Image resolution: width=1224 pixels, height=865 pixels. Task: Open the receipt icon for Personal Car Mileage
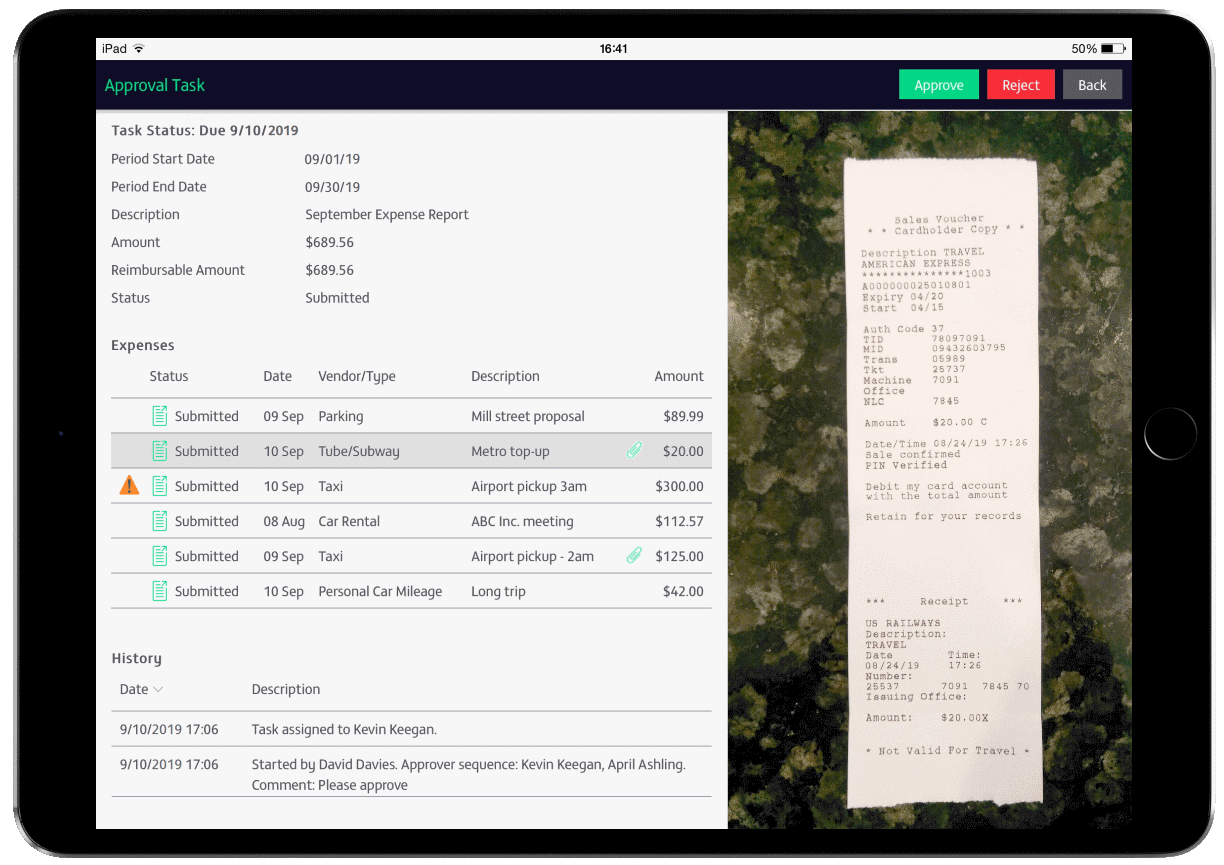pyautogui.click(x=161, y=590)
